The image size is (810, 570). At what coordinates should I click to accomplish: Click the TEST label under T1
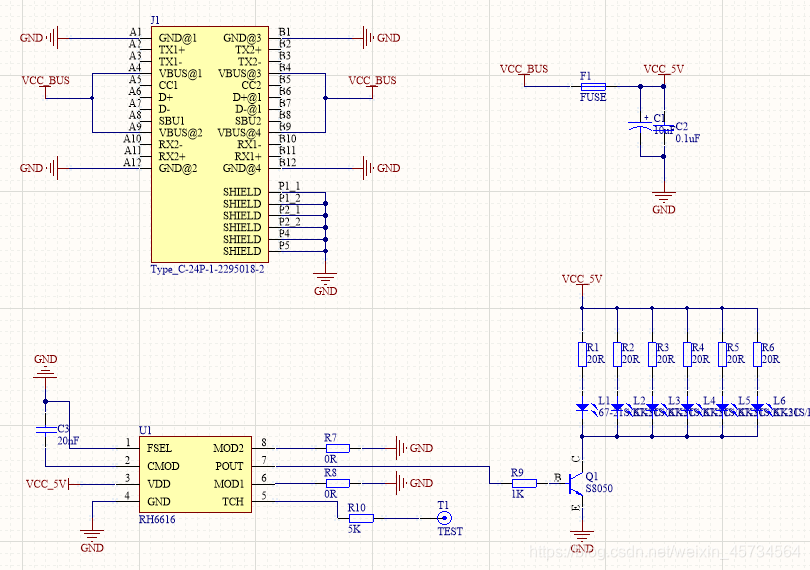click(450, 531)
